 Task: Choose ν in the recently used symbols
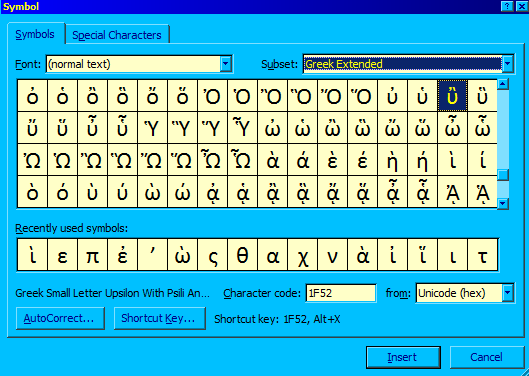[333, 255]
